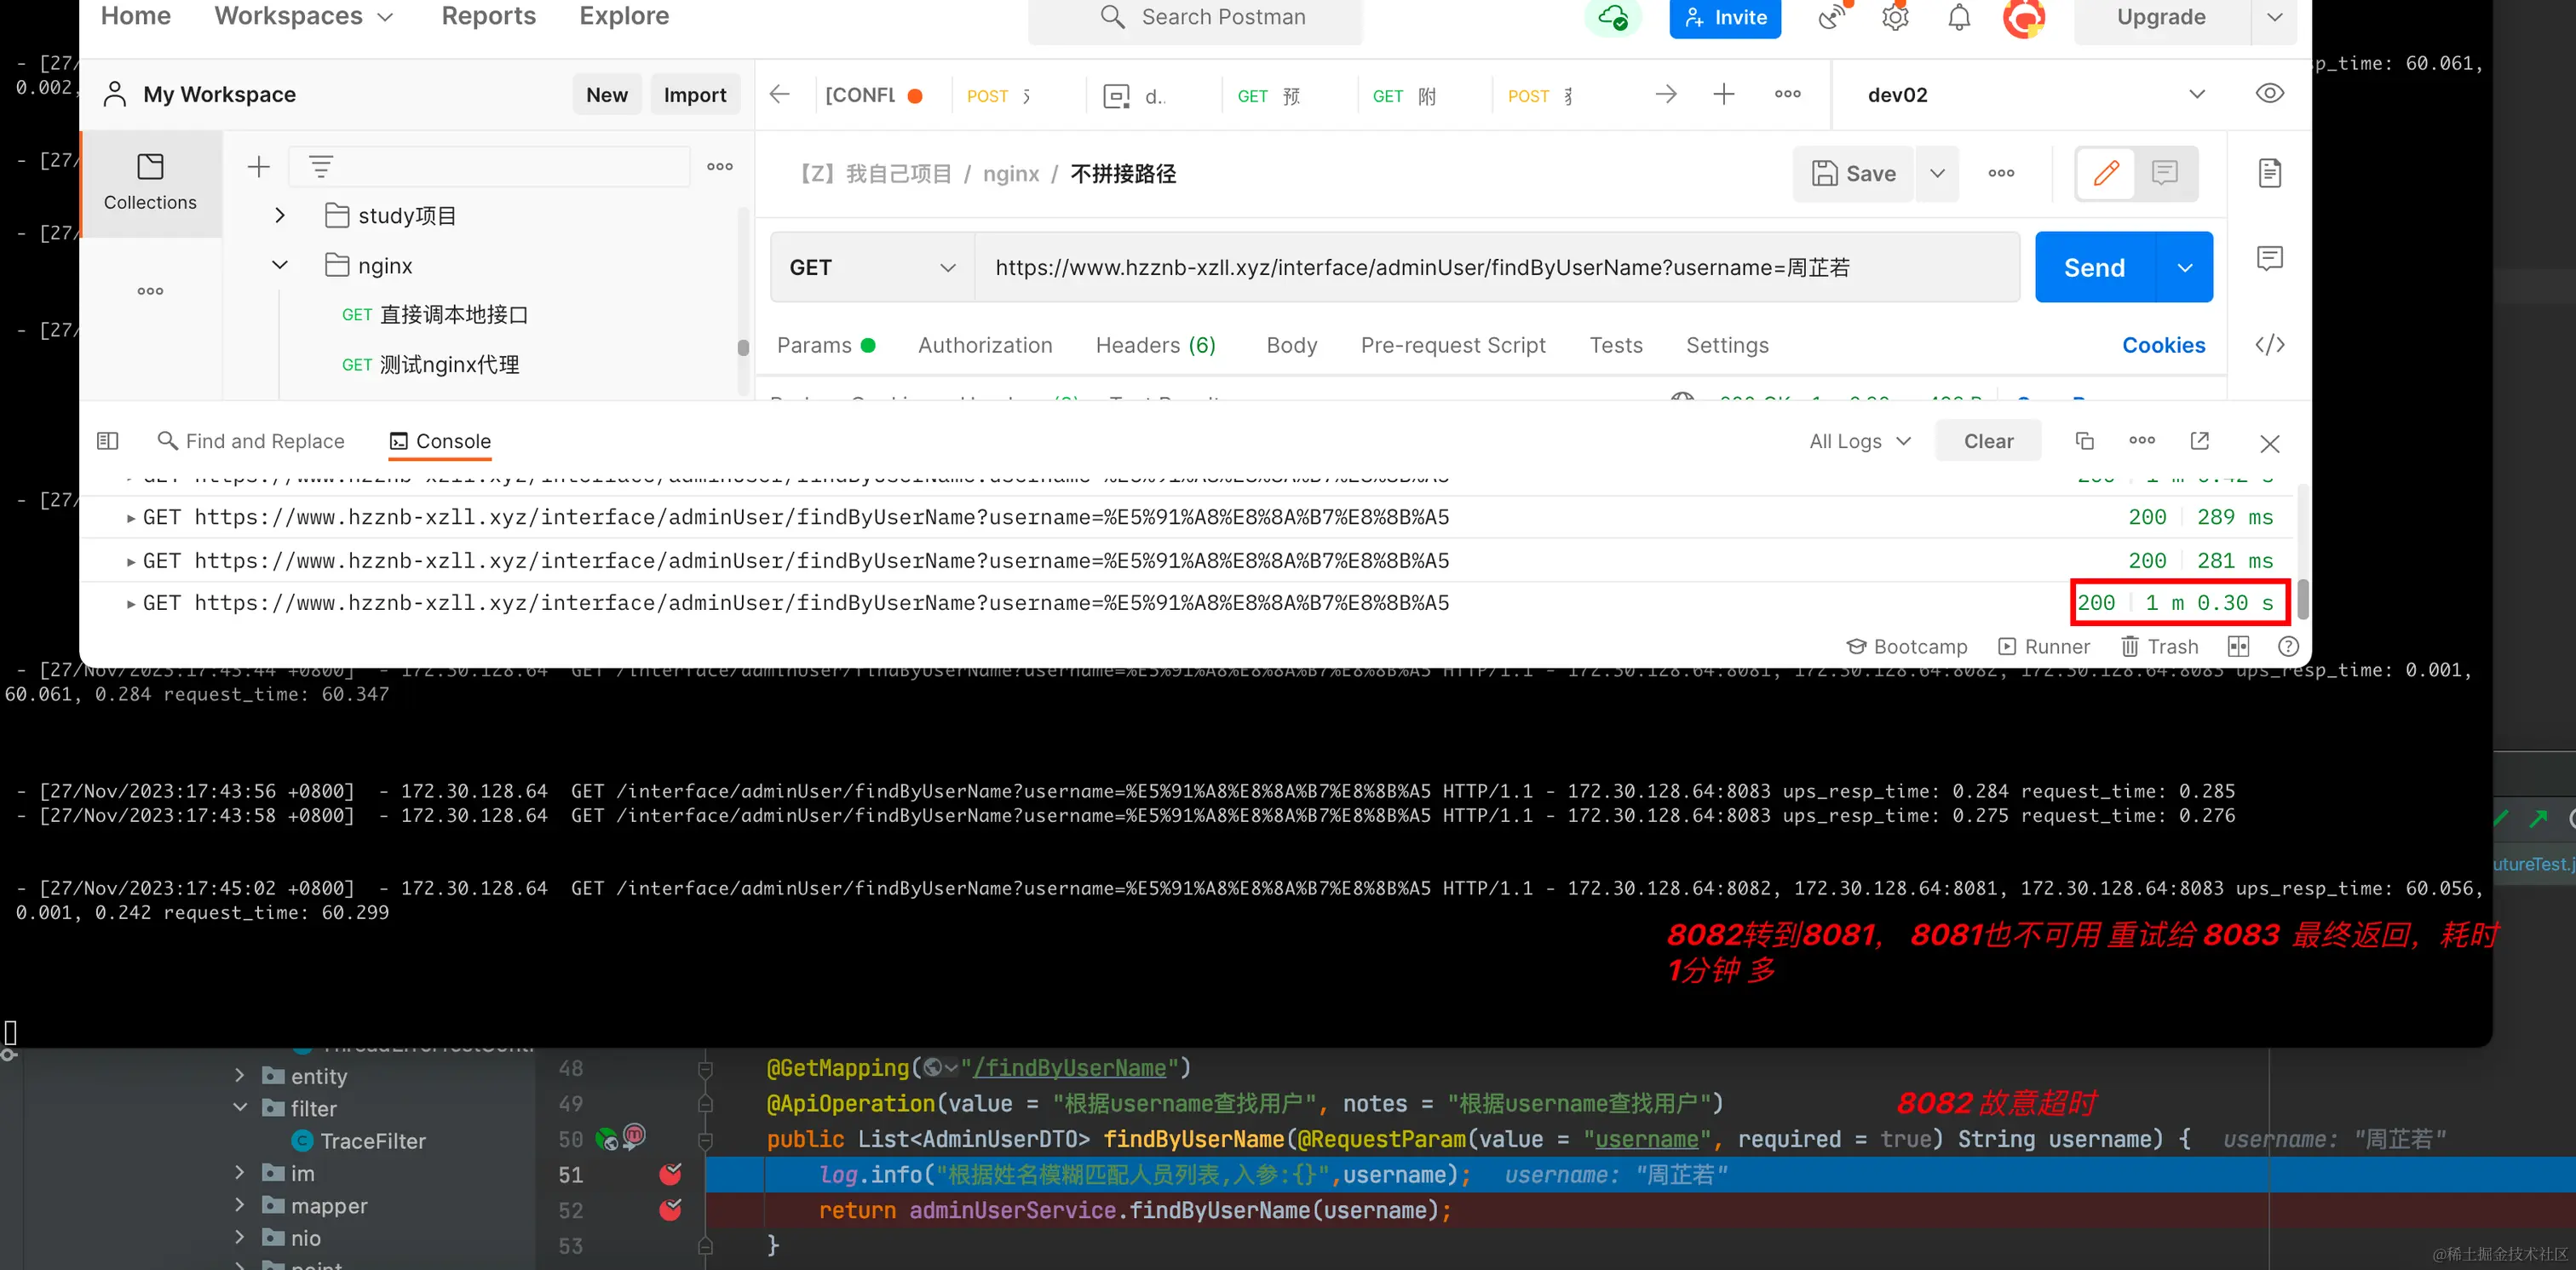Open the All Logs filter dropdown

click(x=1860, y=441)
